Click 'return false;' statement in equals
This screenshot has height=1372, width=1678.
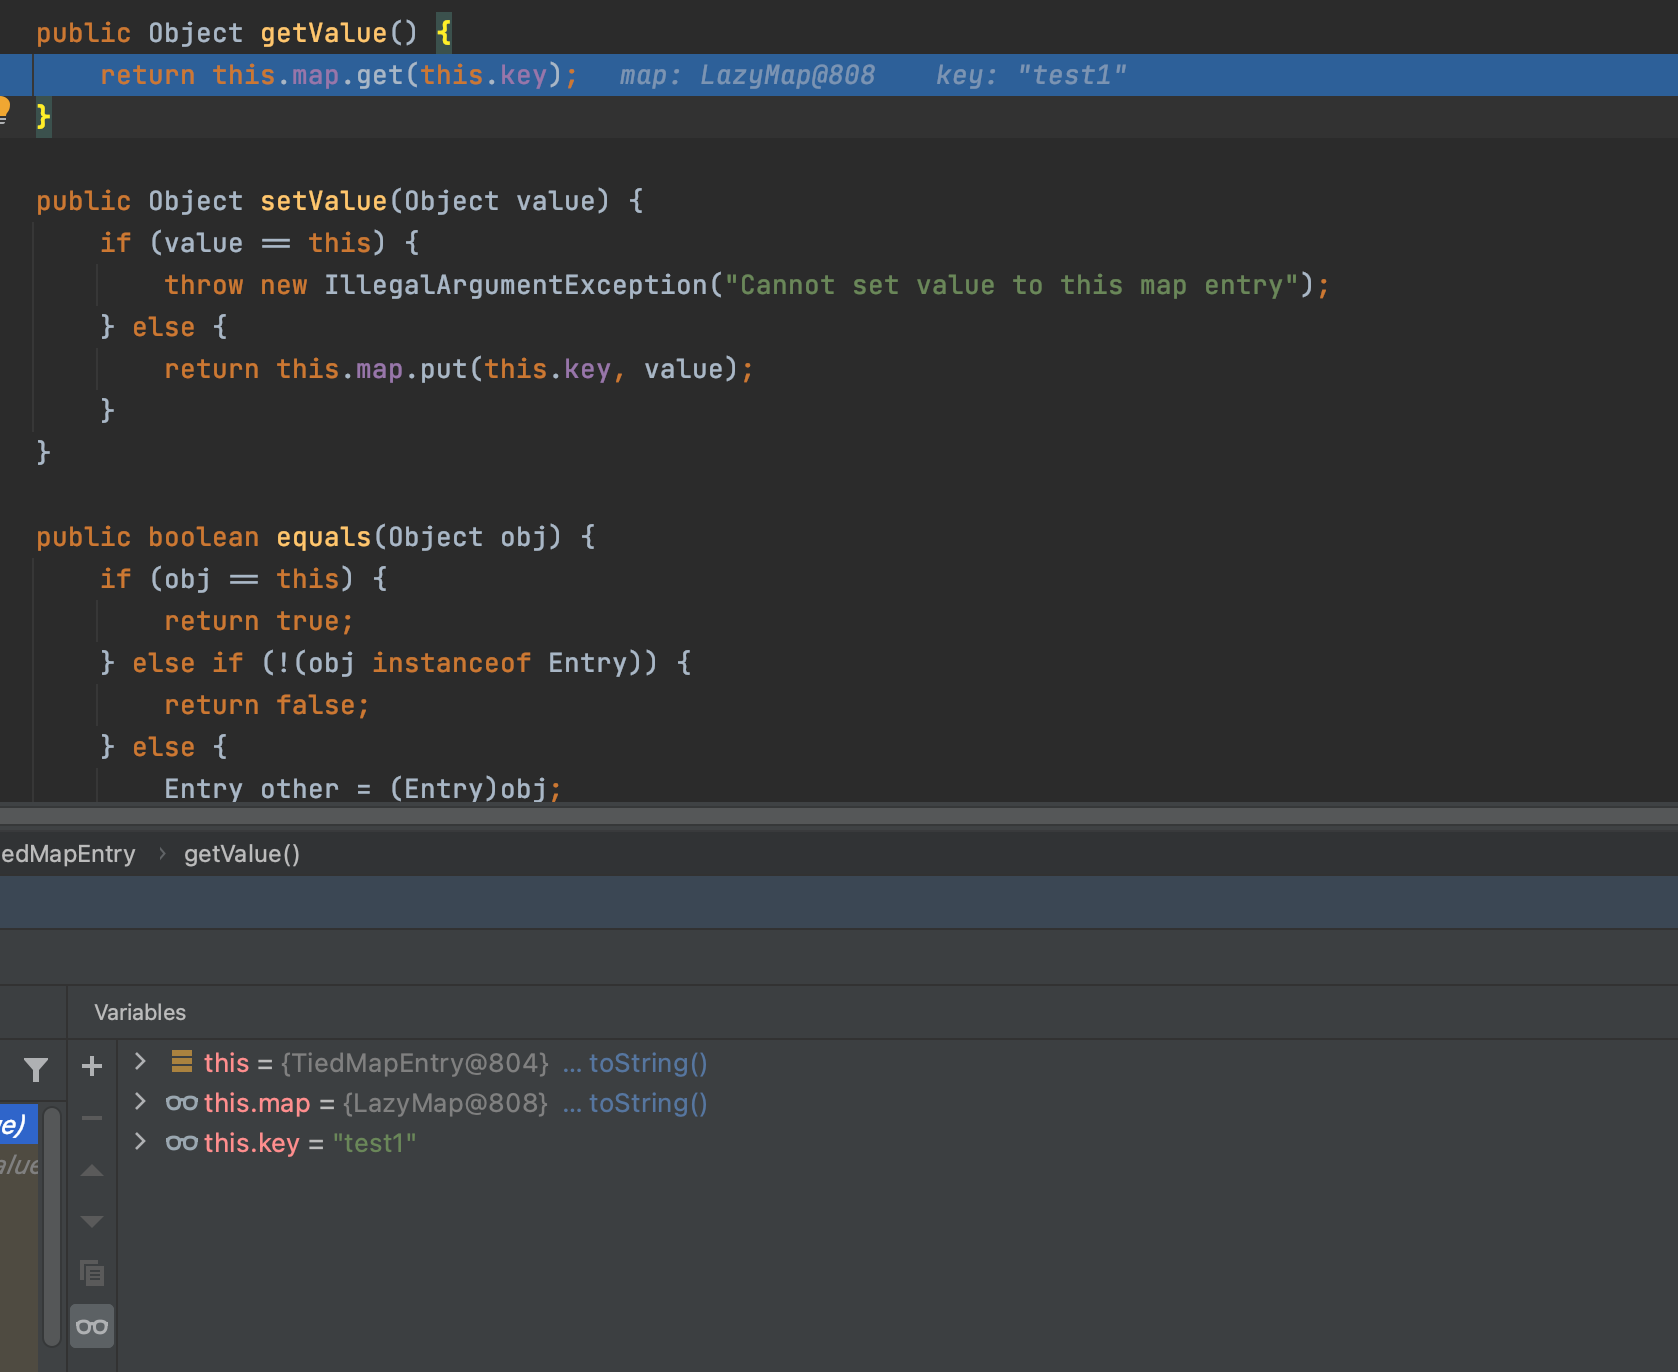pyautogui.click(x=267, y=705)
